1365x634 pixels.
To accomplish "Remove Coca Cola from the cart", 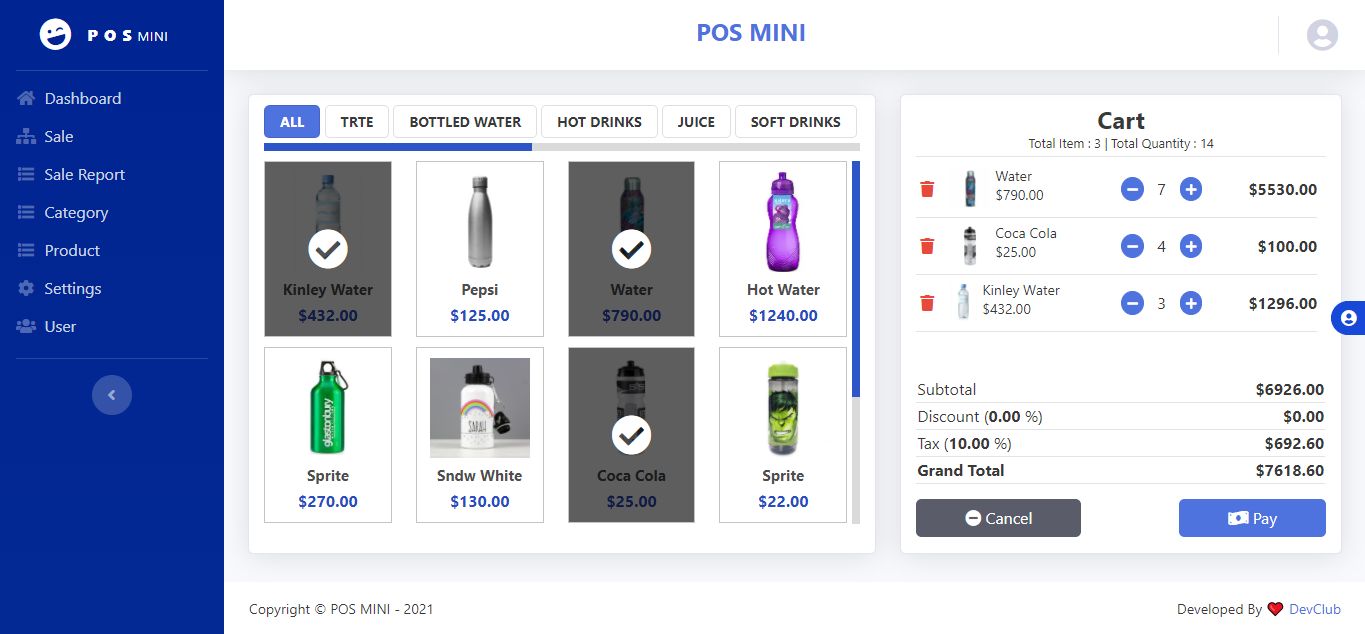I will click(927, 246).
